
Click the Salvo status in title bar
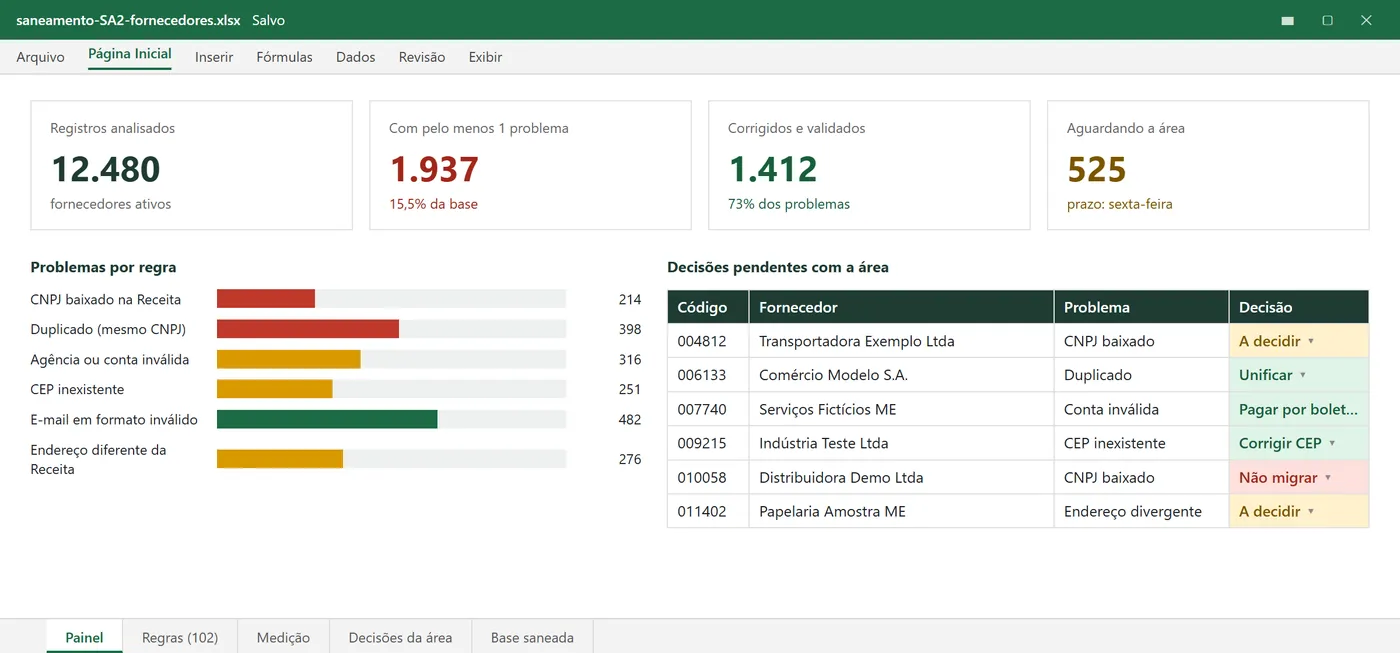click(x=269, y=20)
